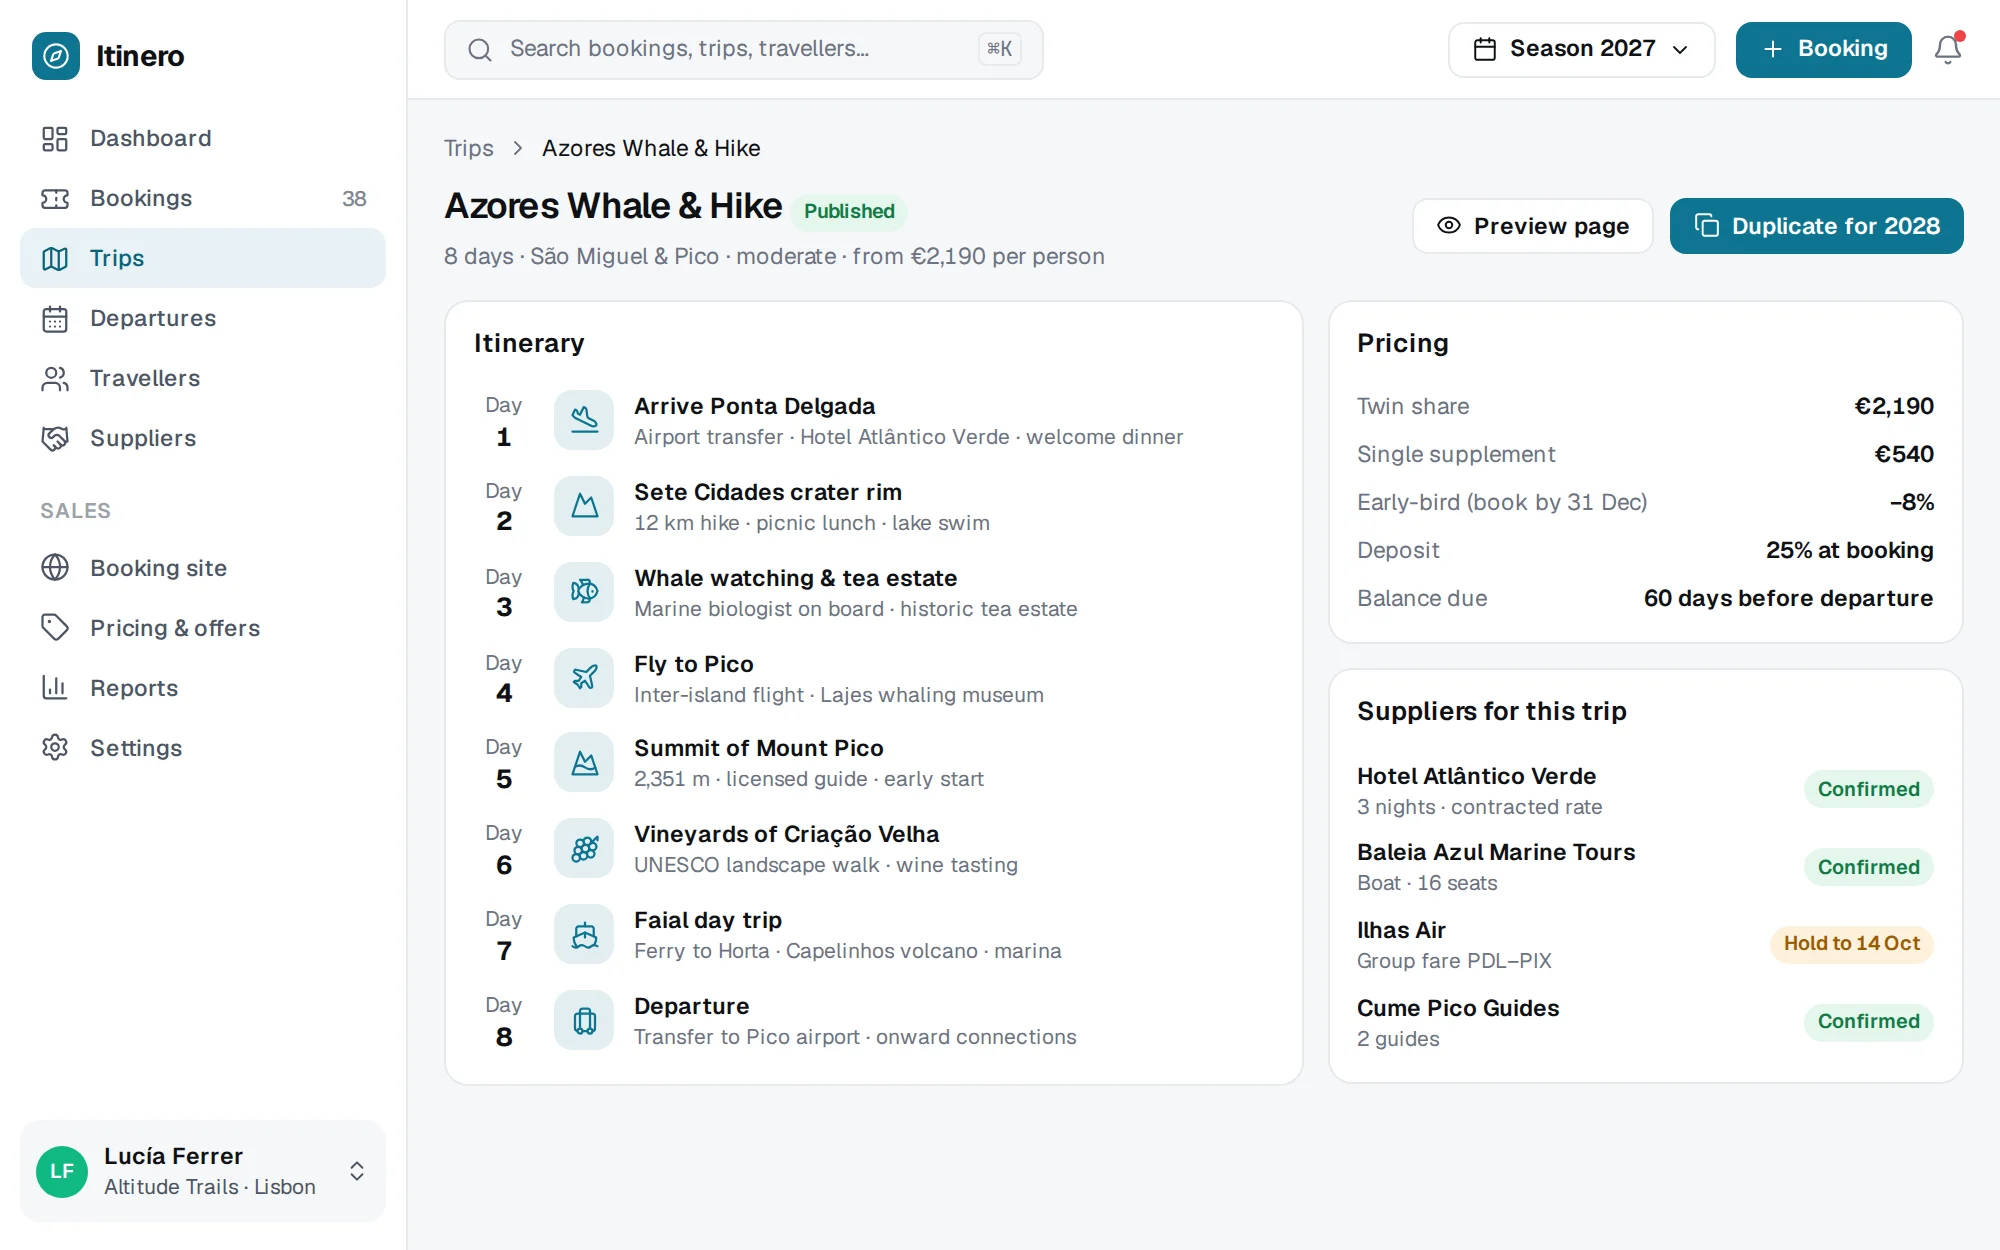
Task: Click the Departure itinerary title
Action: click(691, 1006)
